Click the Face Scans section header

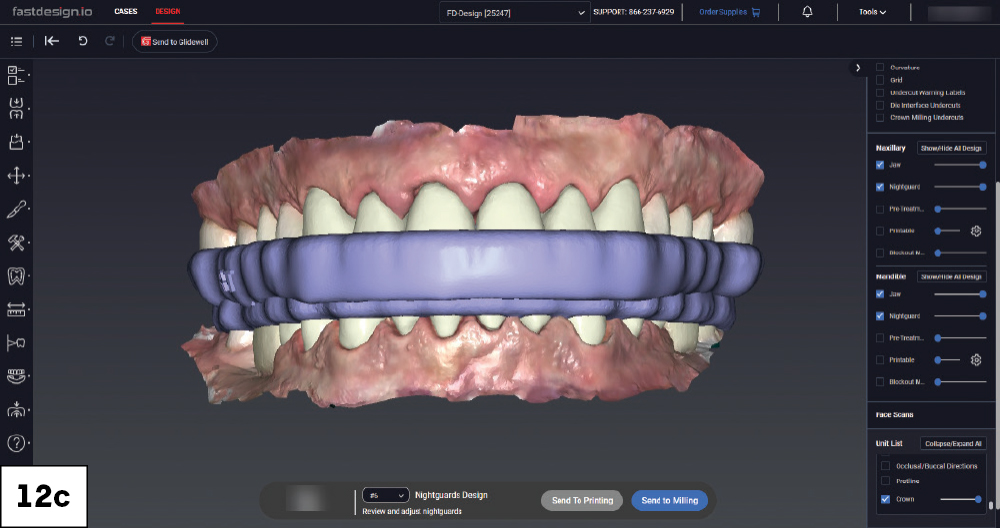click(x=894, y=414)
